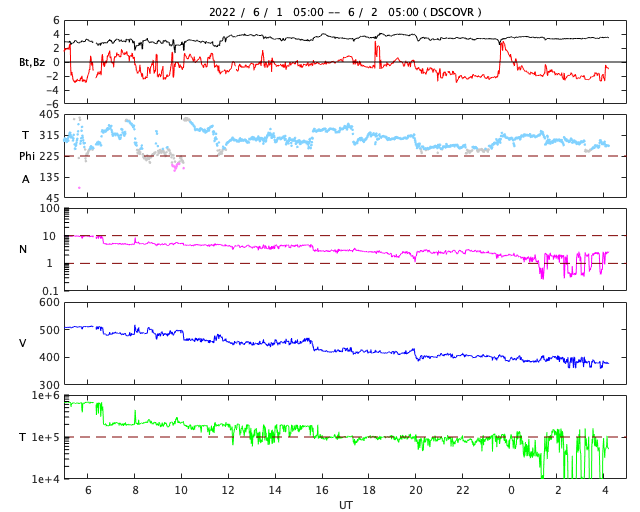
Task: Click the '500' tick on the velocity panel
Action: (x=49, y=330)
